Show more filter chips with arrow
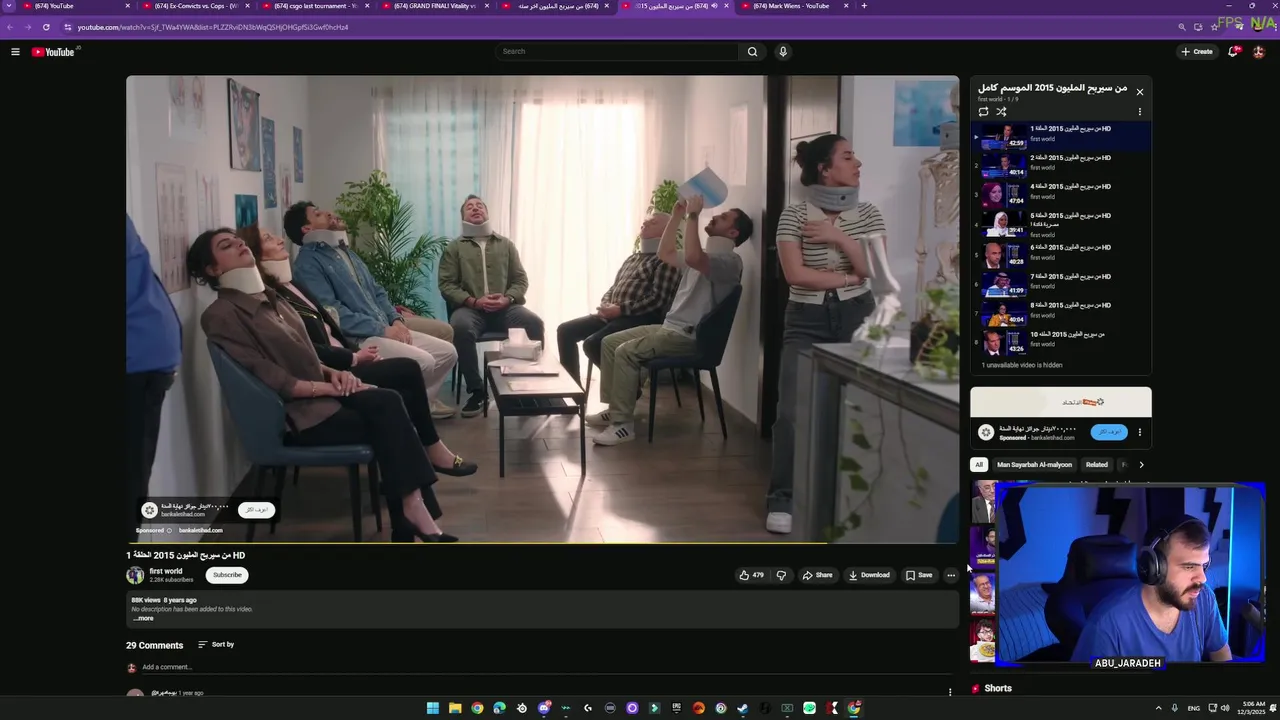 (1141, 464)
